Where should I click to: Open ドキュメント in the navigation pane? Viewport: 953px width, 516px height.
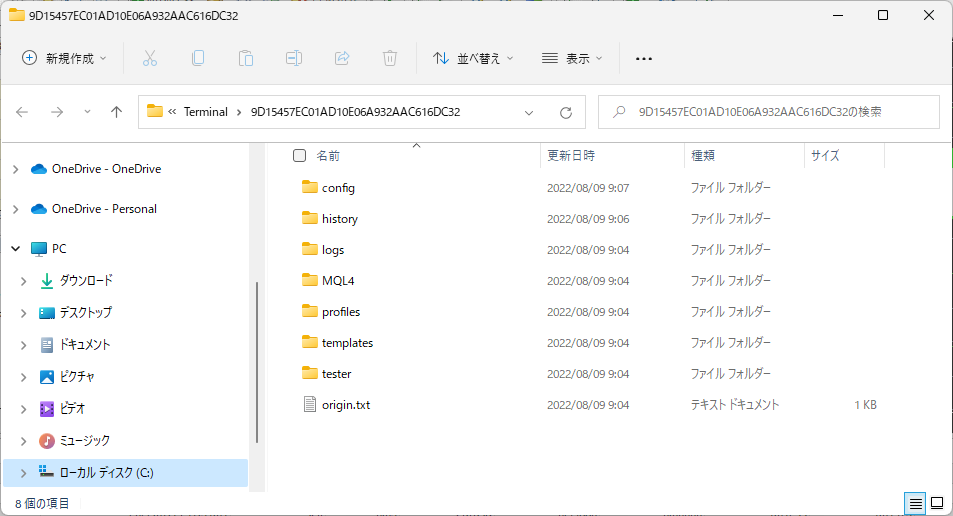[84, 345]
